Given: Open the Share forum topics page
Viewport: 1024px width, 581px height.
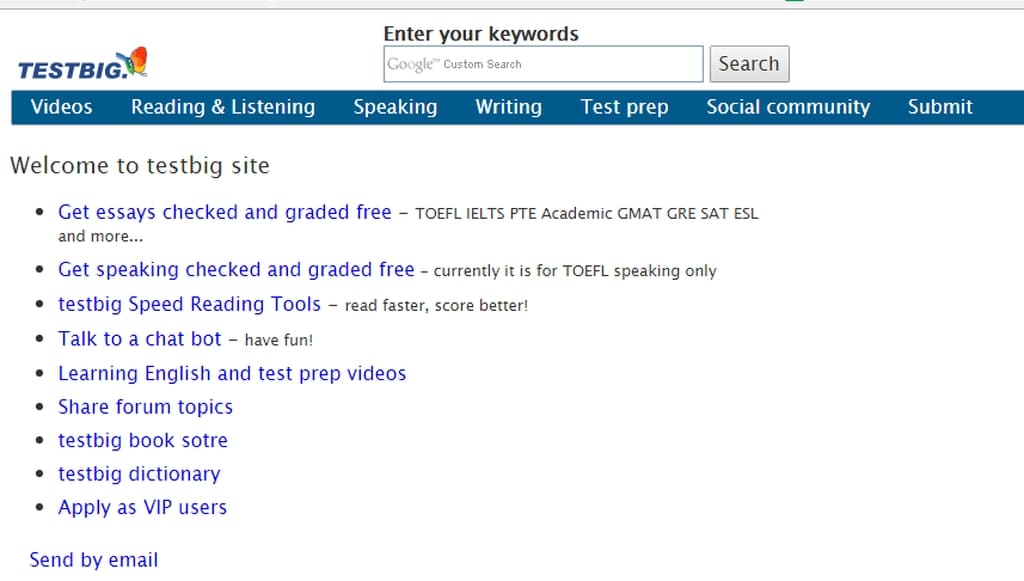Looking at the screenshot, I should 145,407.
